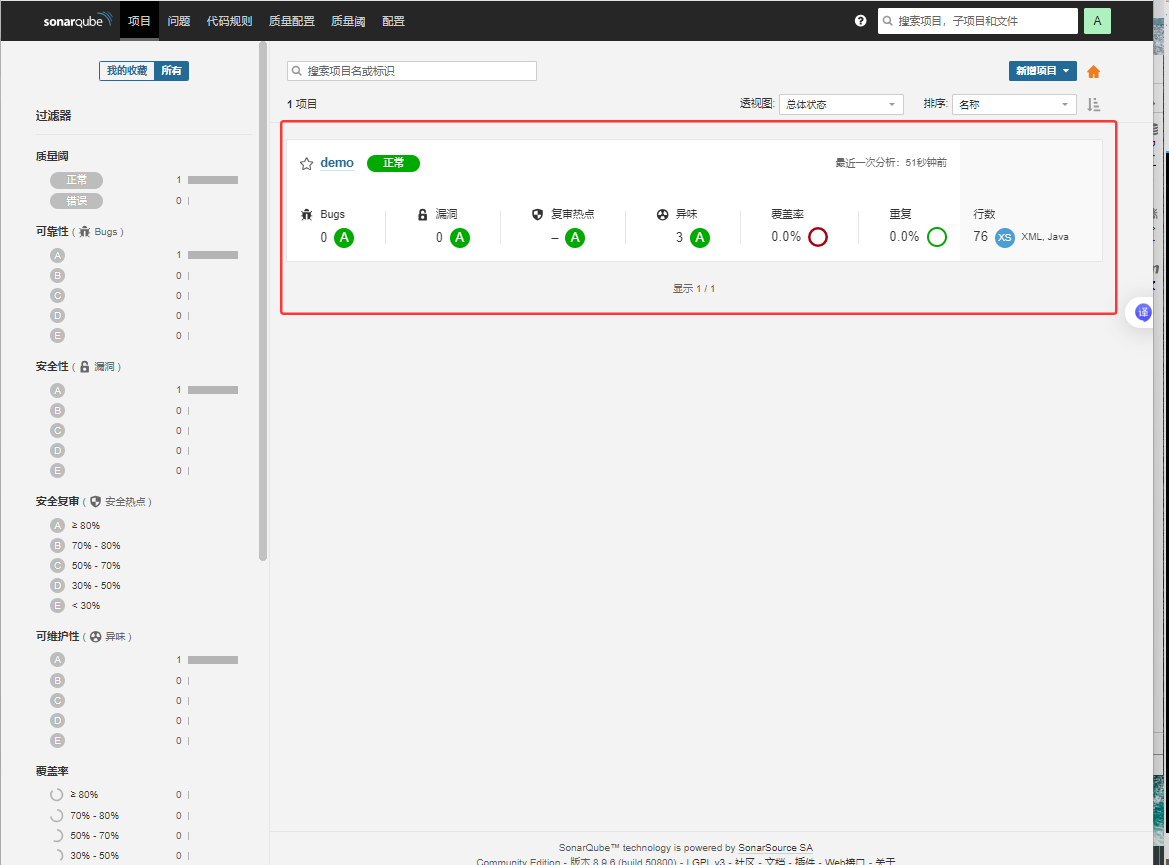
Task: Filter 可靠性 Bugs by rating A
Action: point(57,255)
